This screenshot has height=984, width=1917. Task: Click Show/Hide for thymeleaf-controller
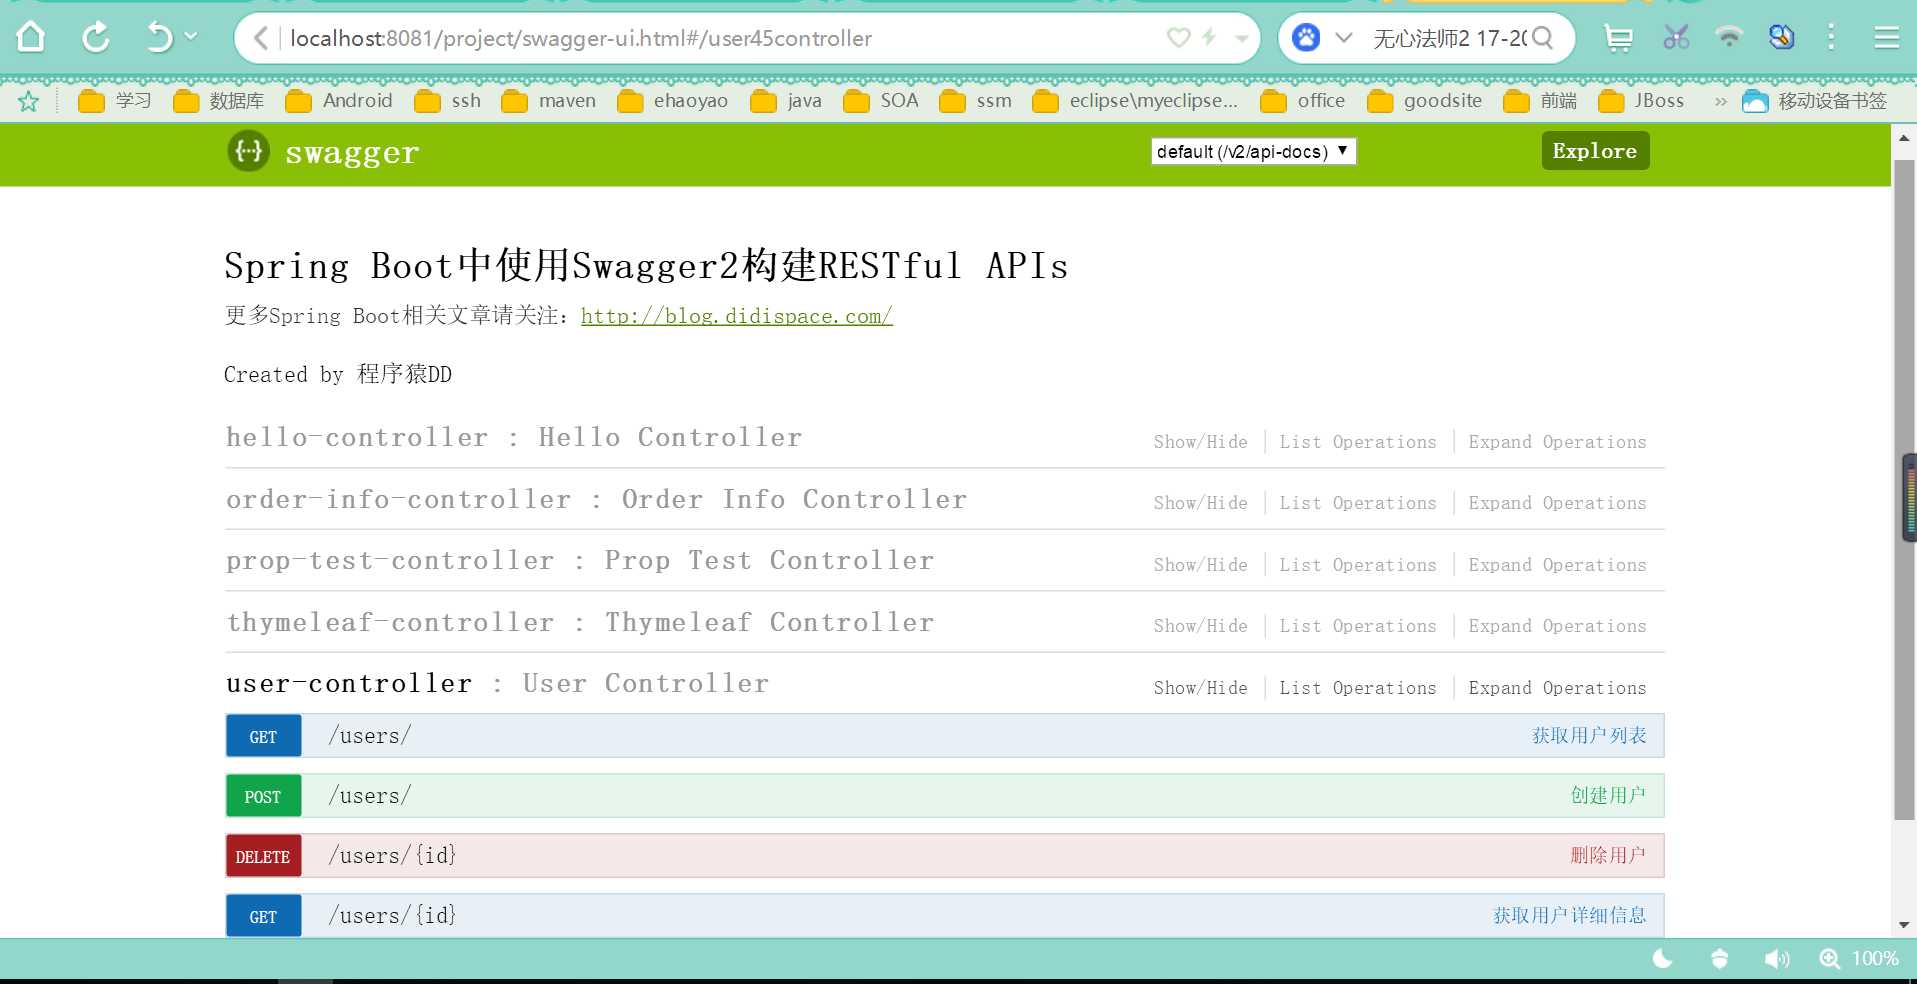click(1200, 626)
